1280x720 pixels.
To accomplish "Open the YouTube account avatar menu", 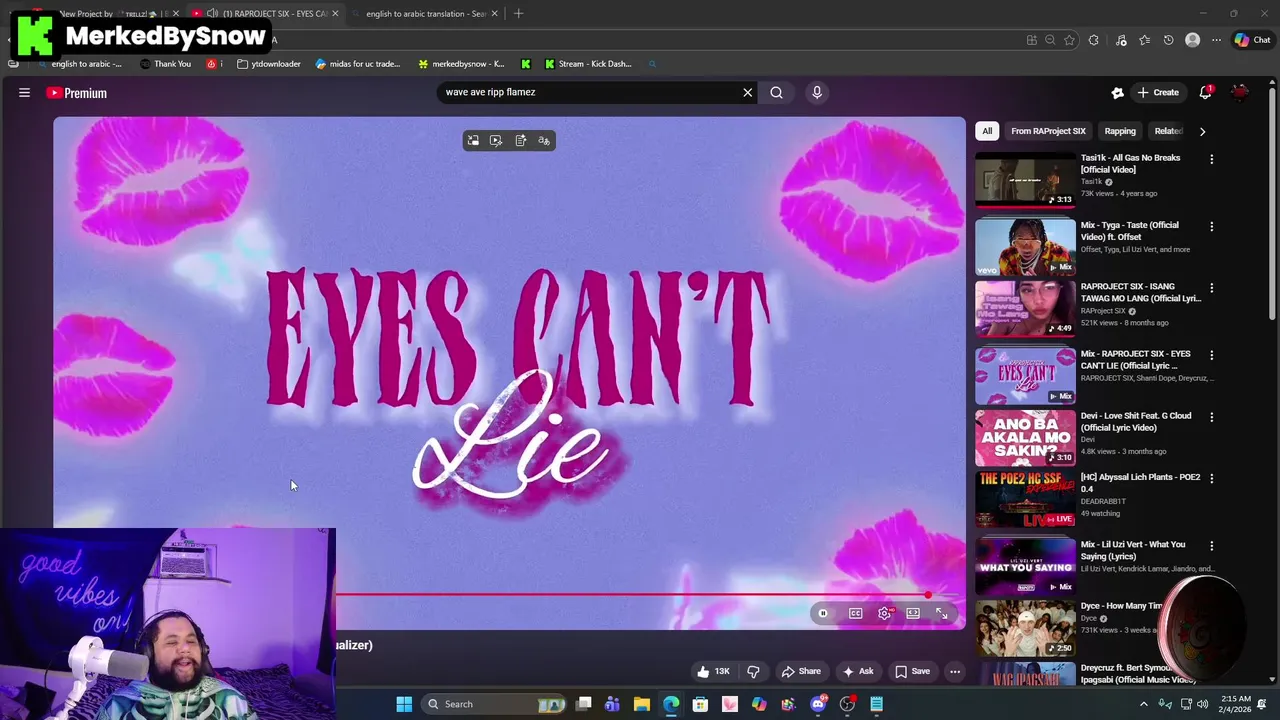I will (1240, 93).
